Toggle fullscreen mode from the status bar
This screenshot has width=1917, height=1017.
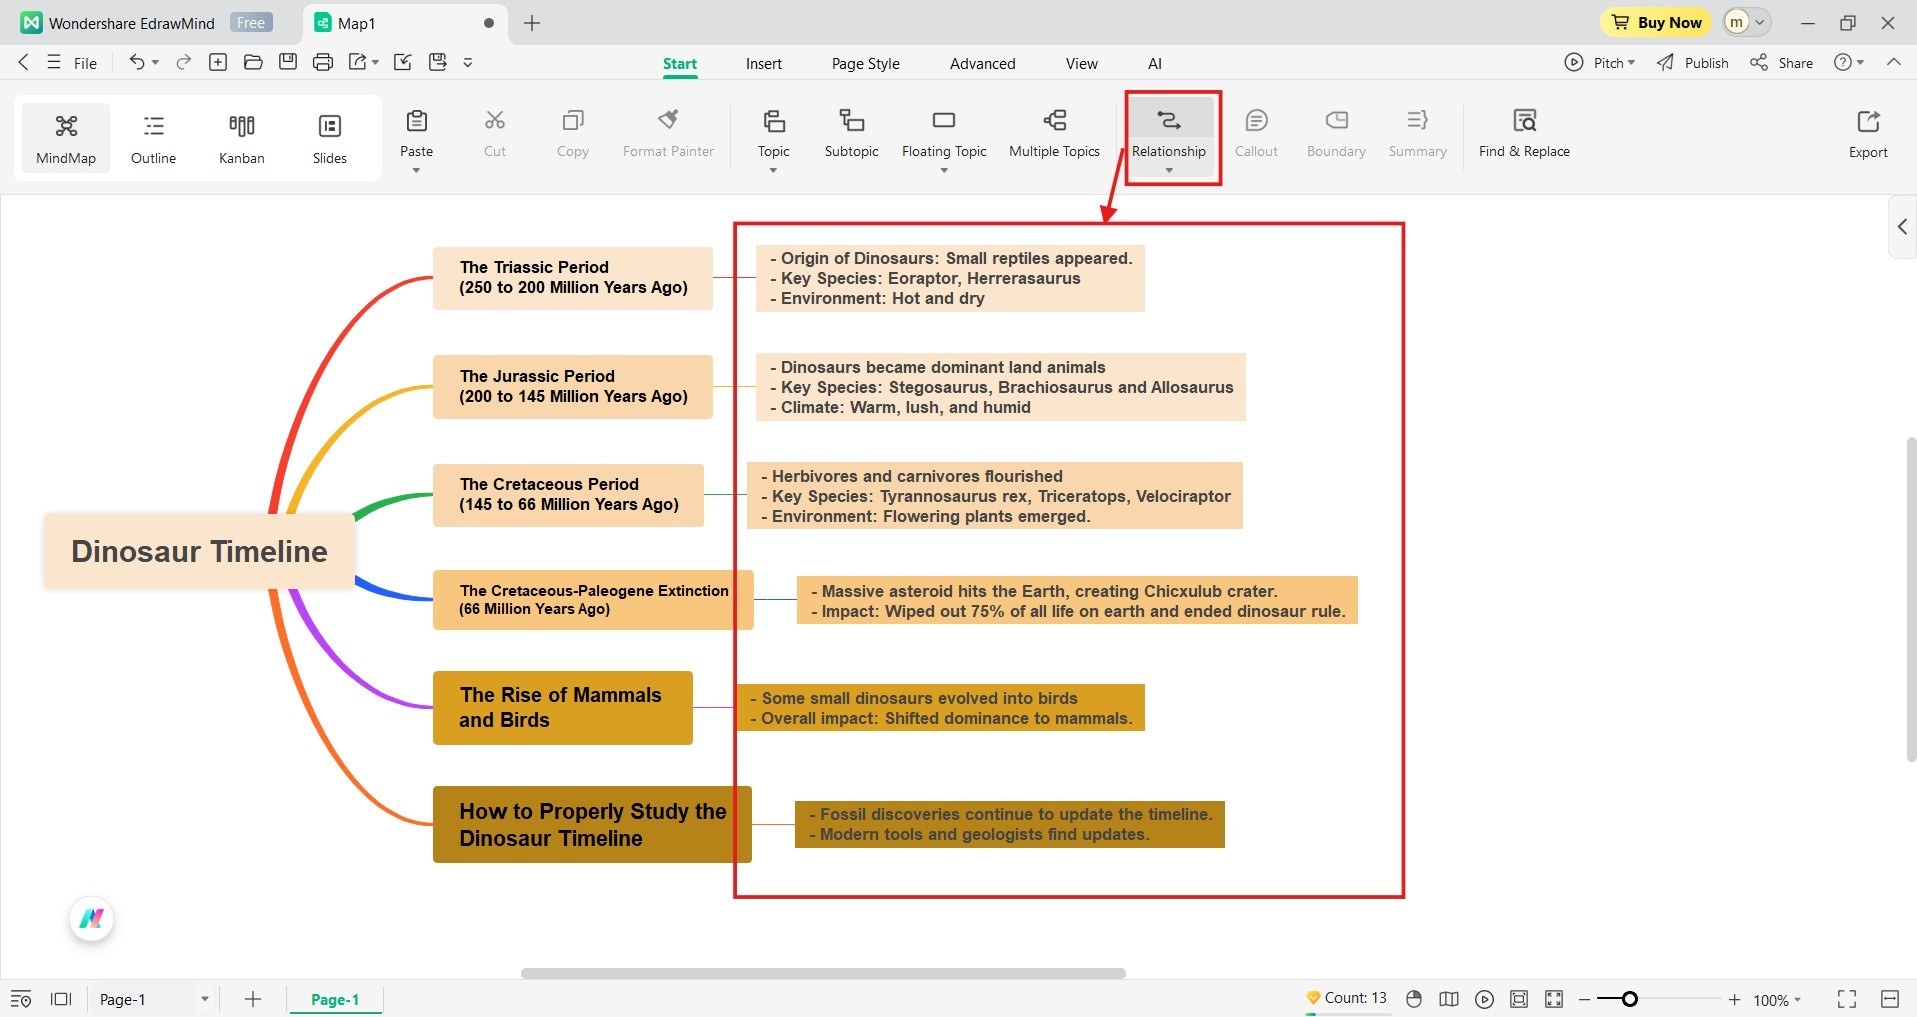1845,998
